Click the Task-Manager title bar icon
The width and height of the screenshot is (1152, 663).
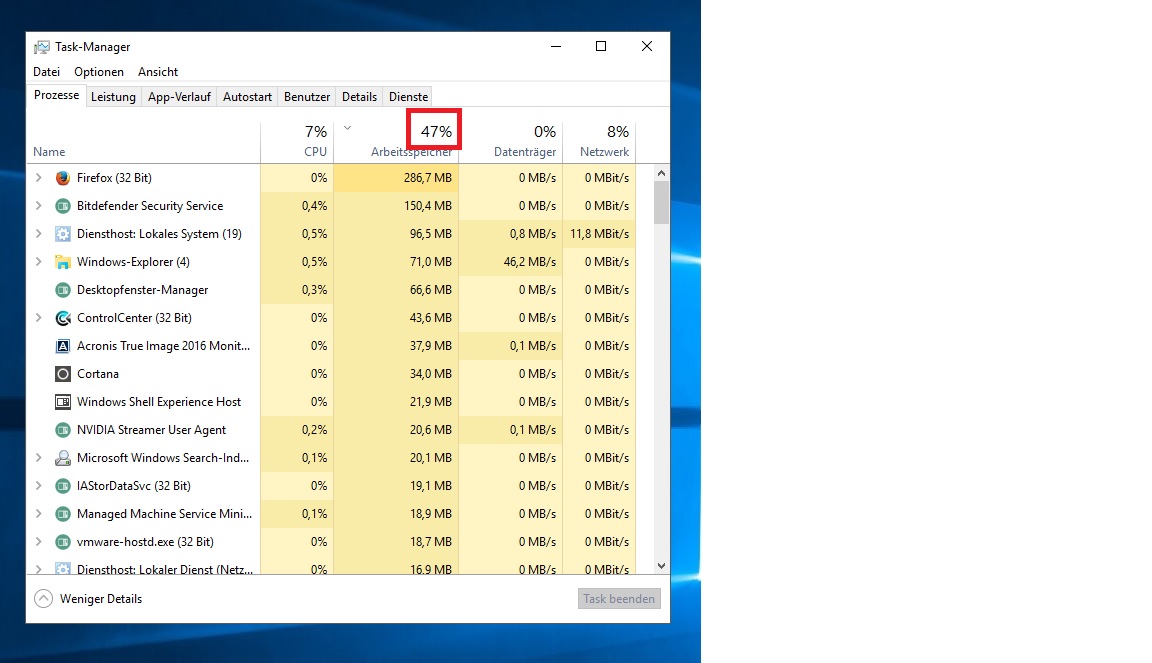(x=42, y=47)
